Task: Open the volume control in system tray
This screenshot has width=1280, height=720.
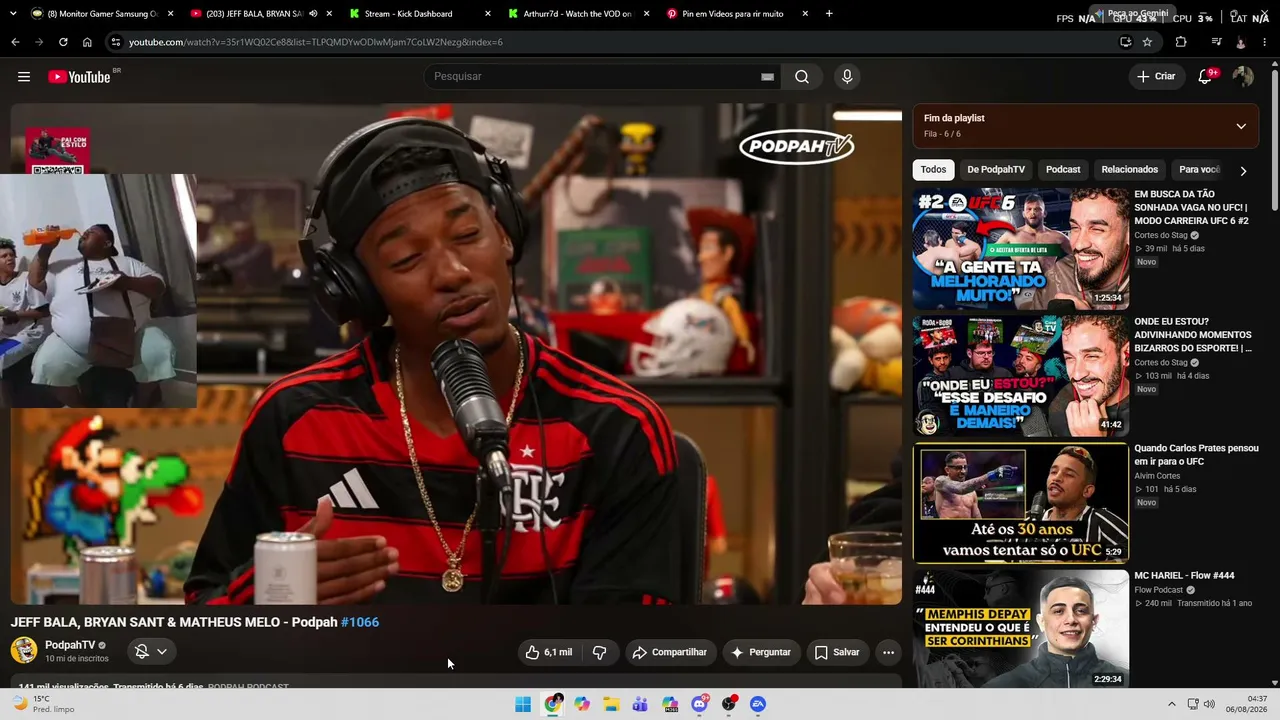Action: [x=1210, y=704]
